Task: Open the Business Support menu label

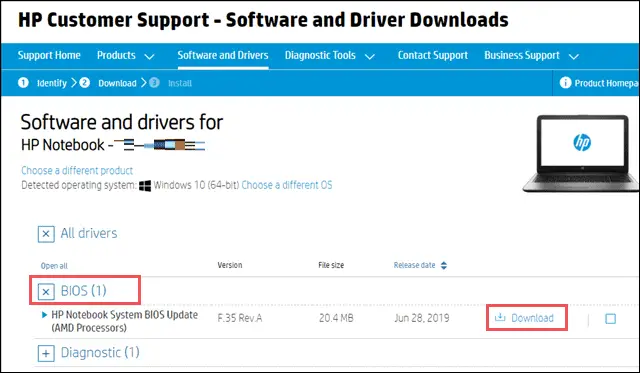Action: pos(522,56)
